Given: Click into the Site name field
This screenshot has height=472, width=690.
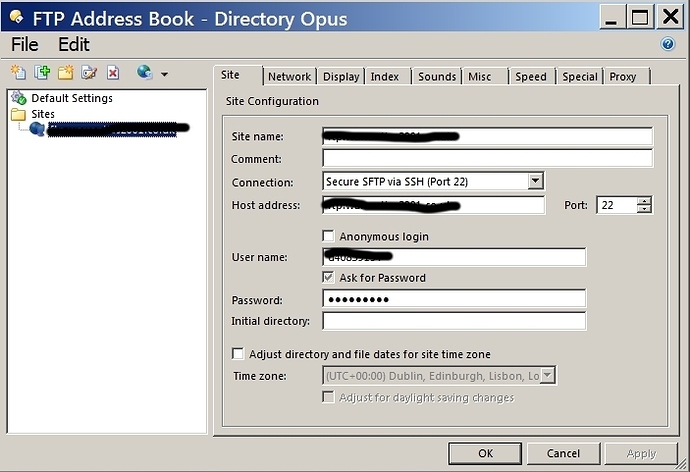Looking at the screenshot, I should [x=487, y=136].
